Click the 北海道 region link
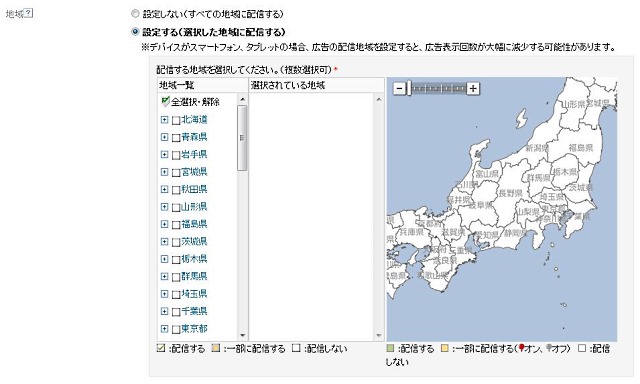Image resolution: width=640 pixels, height=384 pixels. [x=194, y=120]
